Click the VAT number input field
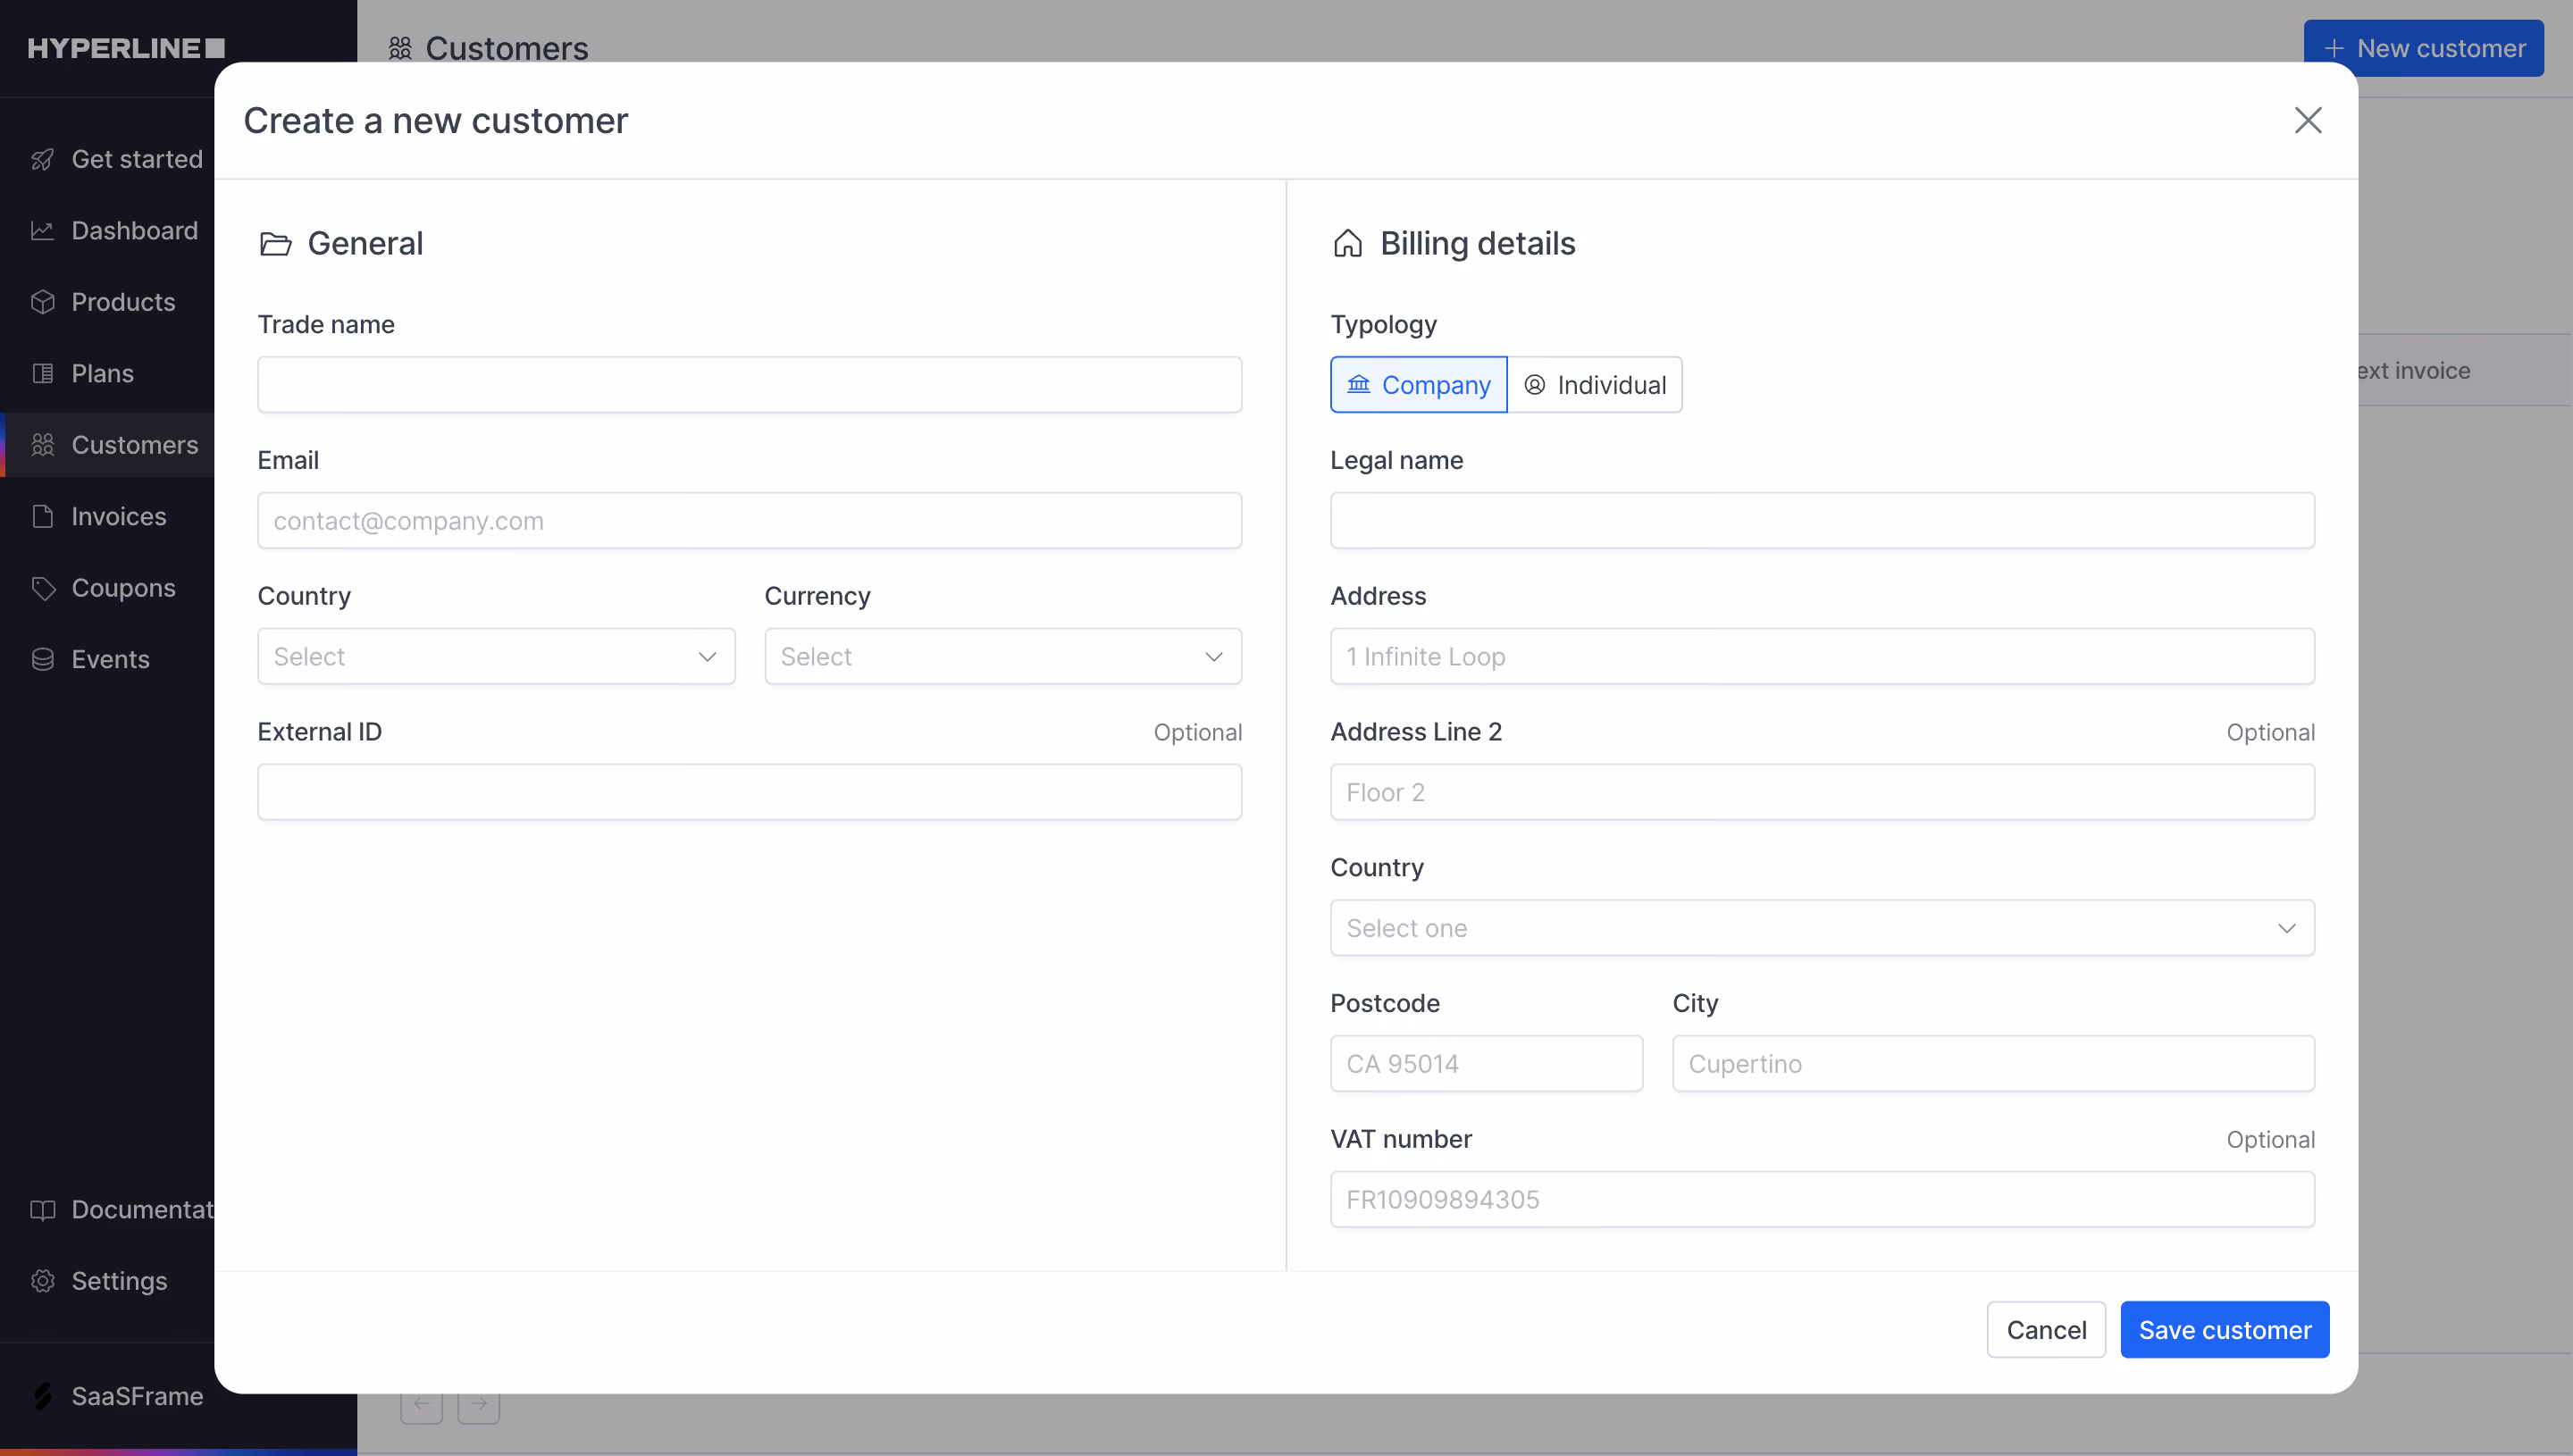 1821,1200
